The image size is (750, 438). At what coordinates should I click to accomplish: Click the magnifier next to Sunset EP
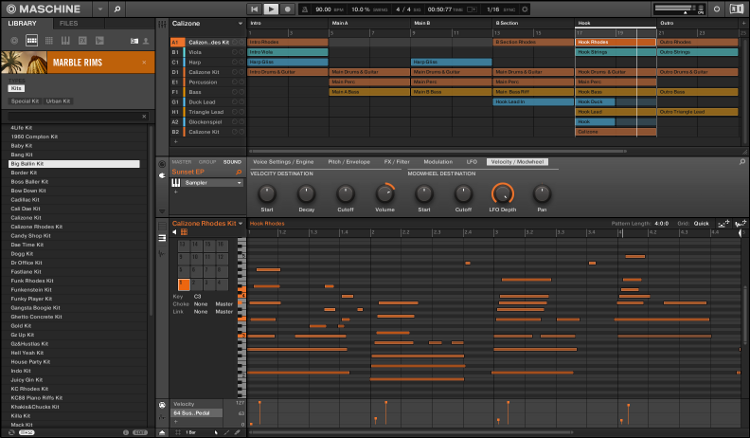tap(238, 172)
